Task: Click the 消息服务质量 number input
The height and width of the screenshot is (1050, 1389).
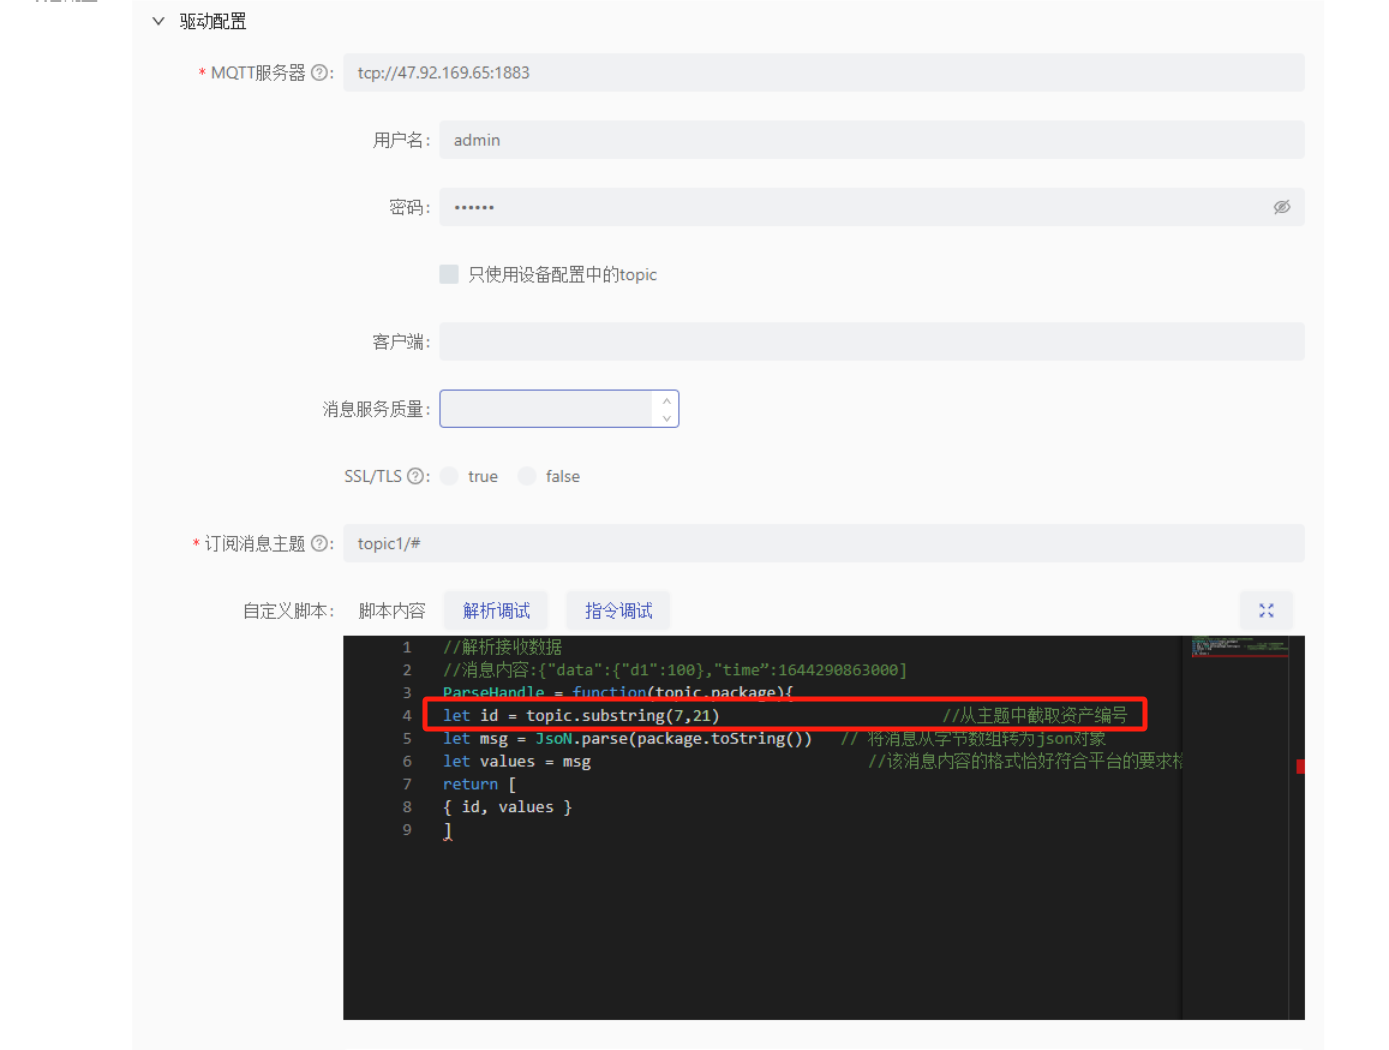Action: 546,409
